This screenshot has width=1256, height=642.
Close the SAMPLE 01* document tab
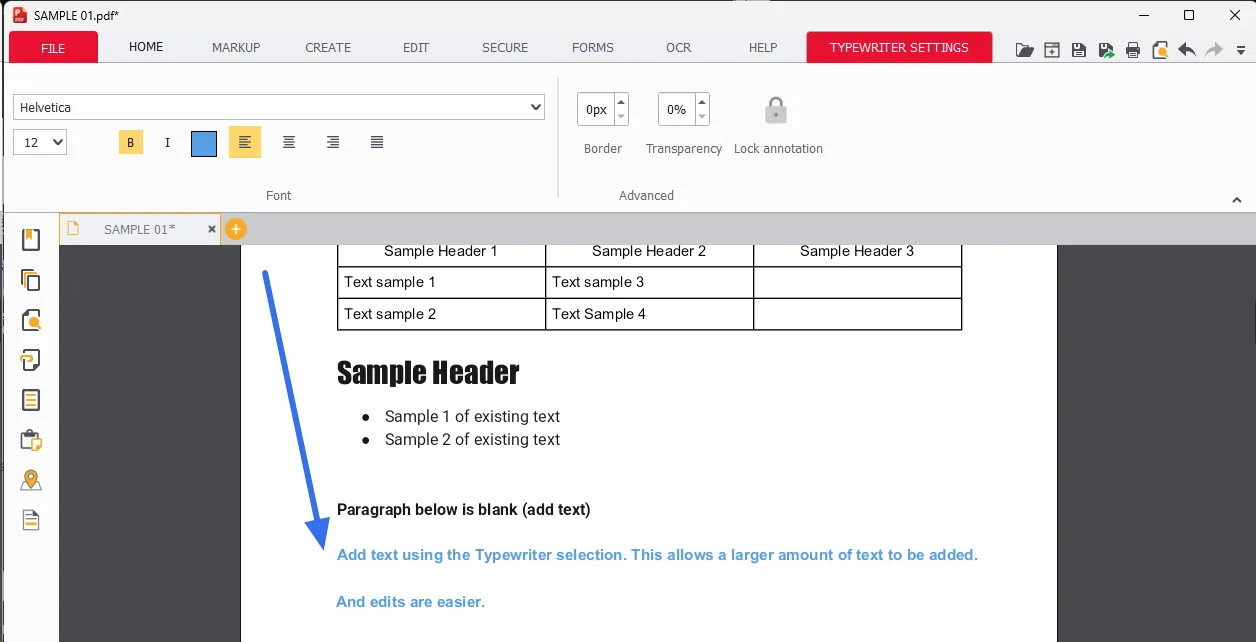(x=212, y=229)
